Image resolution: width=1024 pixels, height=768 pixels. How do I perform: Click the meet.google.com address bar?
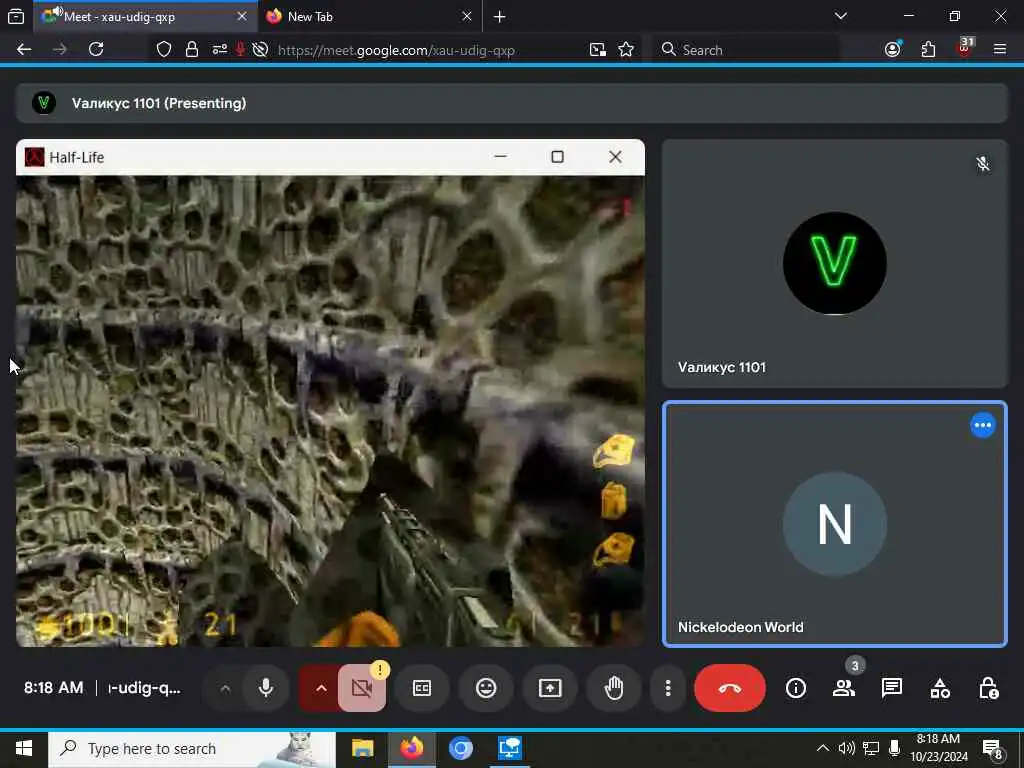coord(396,50)
